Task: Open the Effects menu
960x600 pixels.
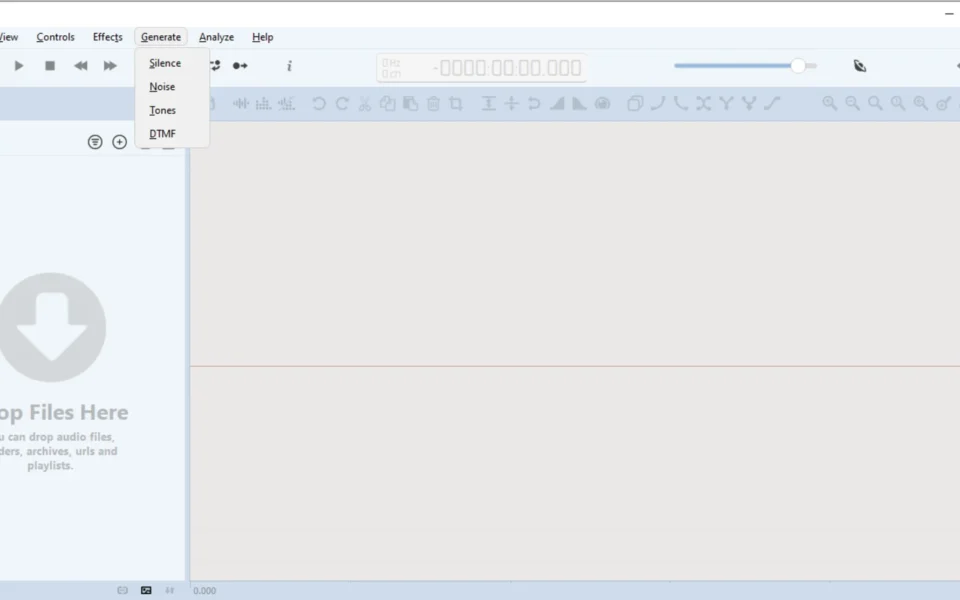Action: [x=108, y=37]
